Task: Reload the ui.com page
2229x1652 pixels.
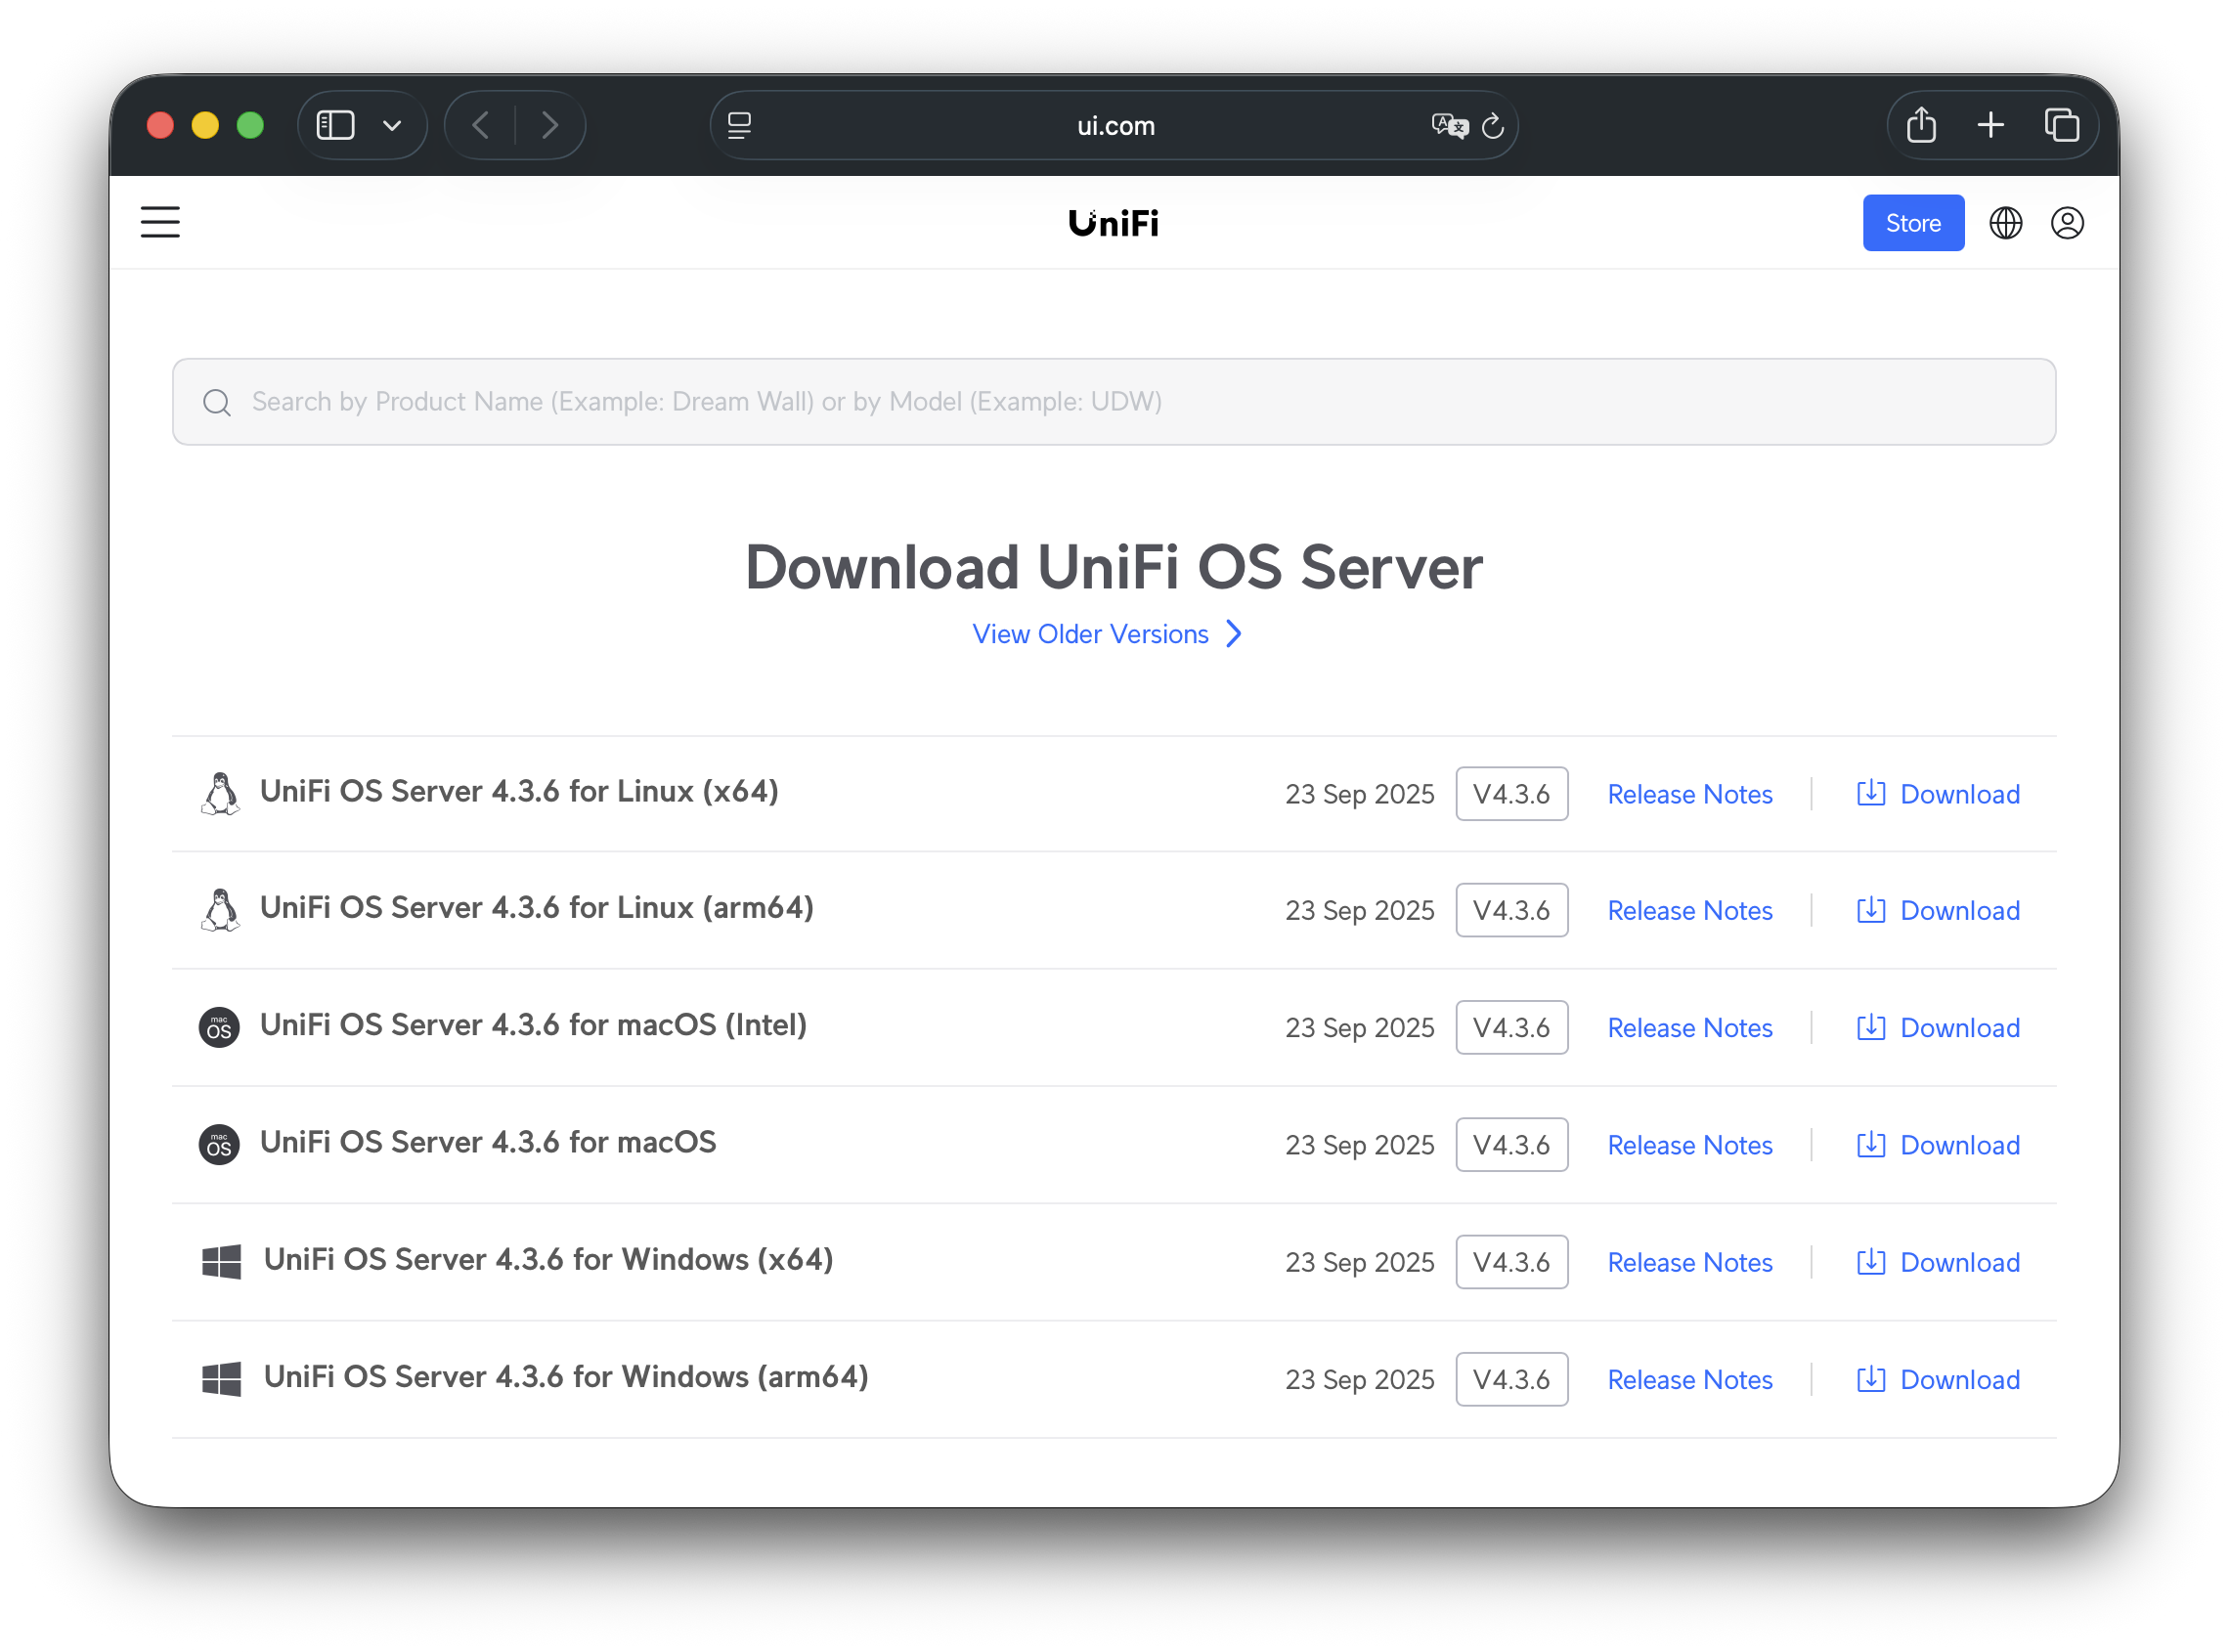Action: click(x=1492, y=126)
